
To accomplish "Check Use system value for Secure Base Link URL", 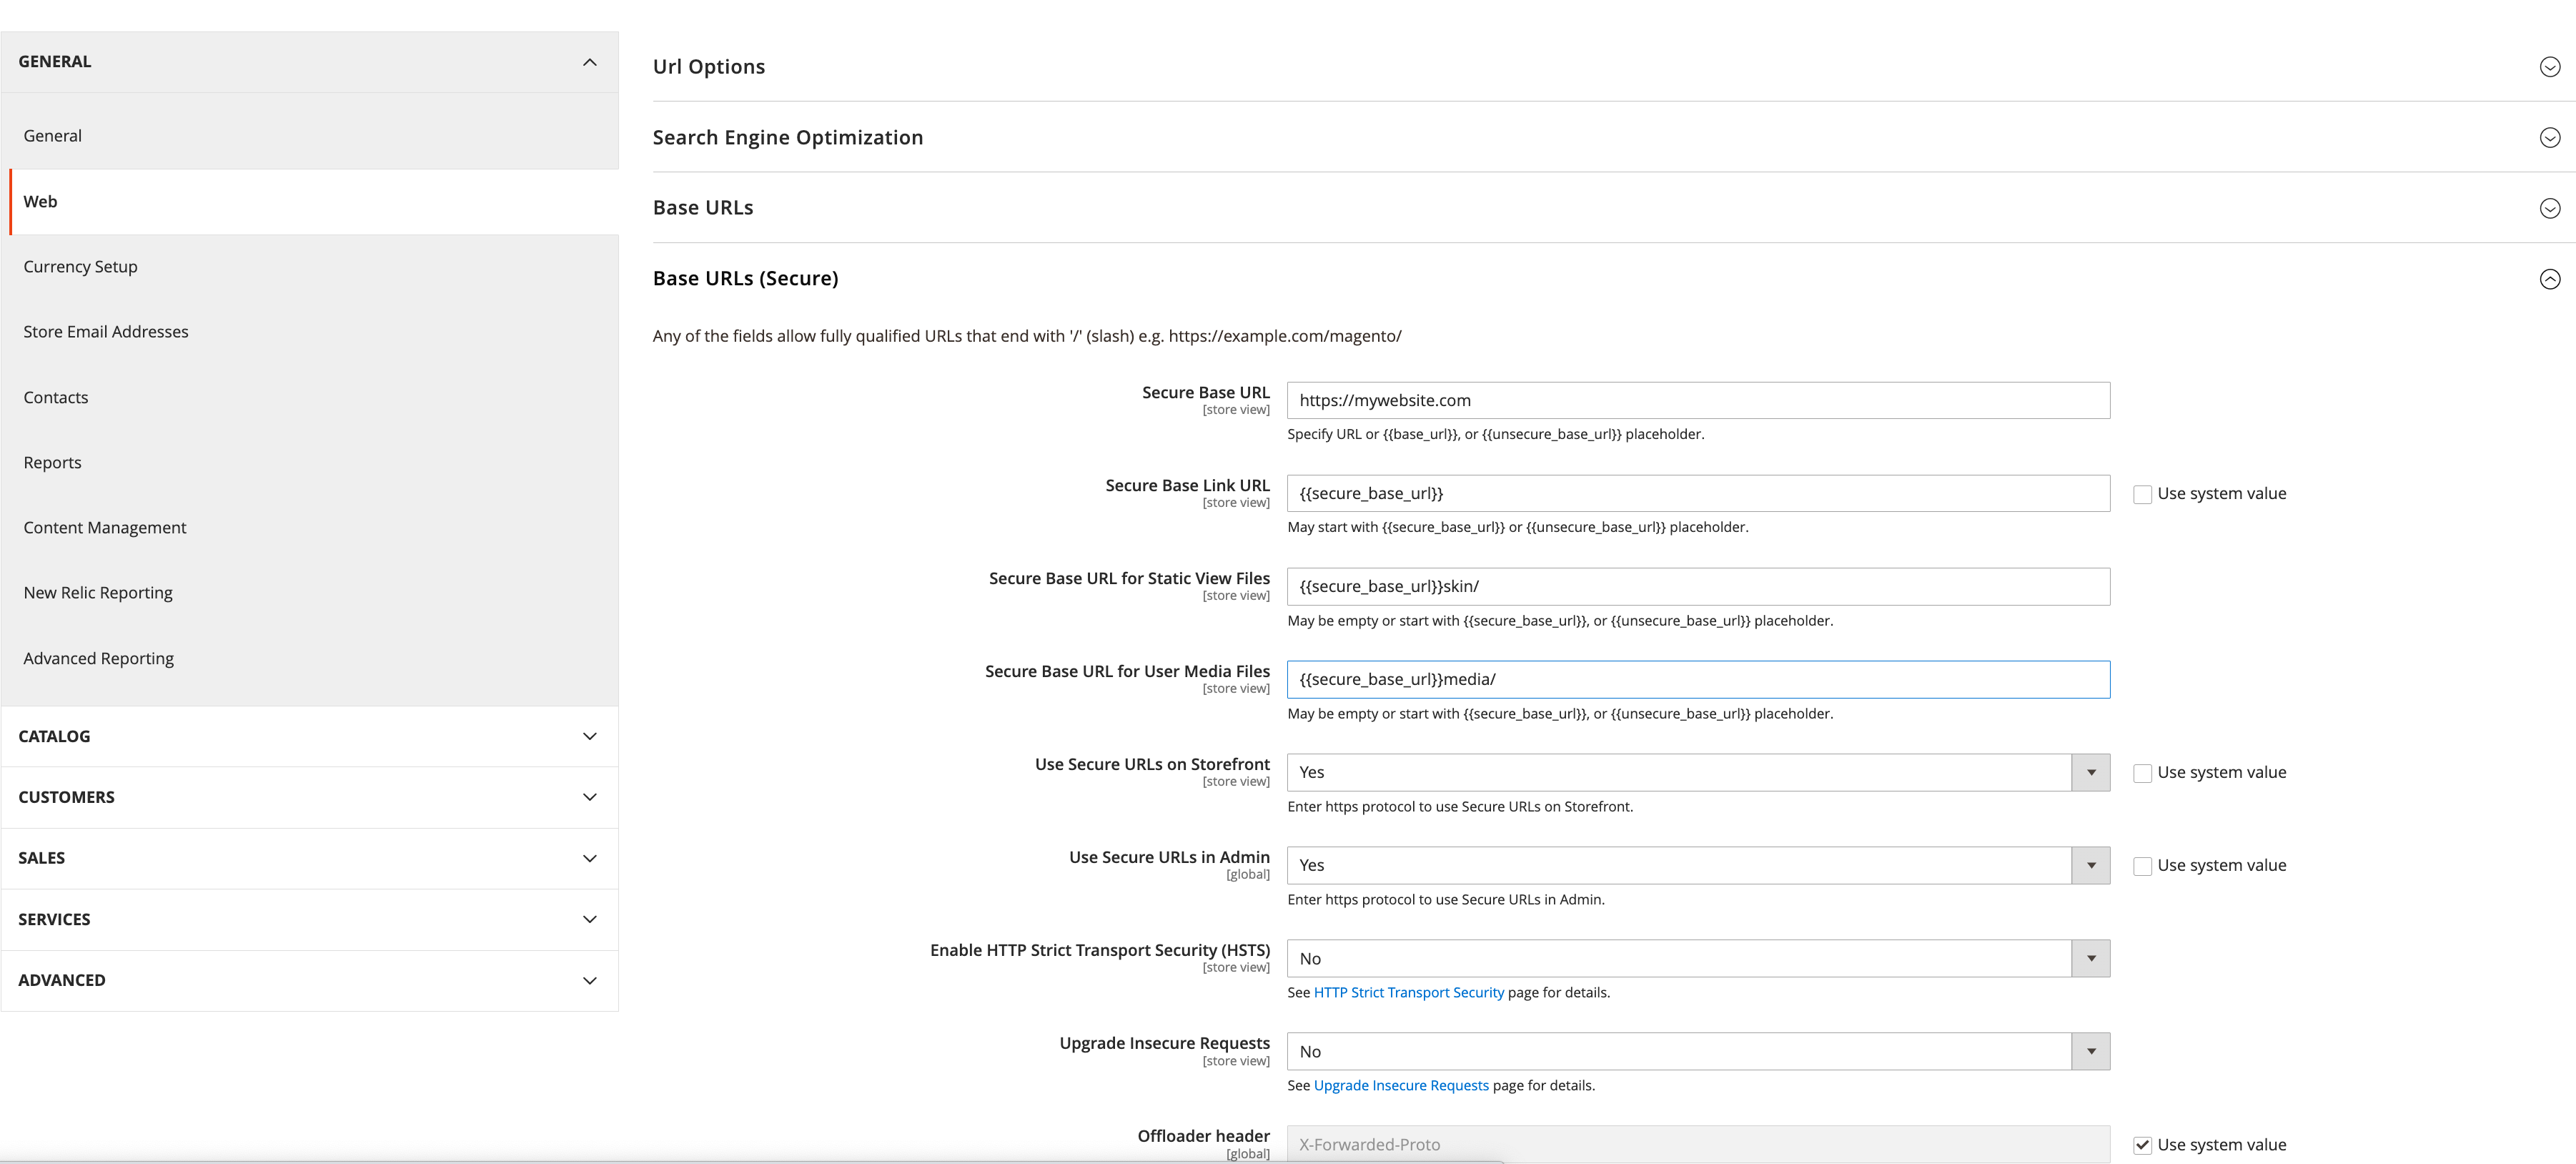I will coord(2142,494).
